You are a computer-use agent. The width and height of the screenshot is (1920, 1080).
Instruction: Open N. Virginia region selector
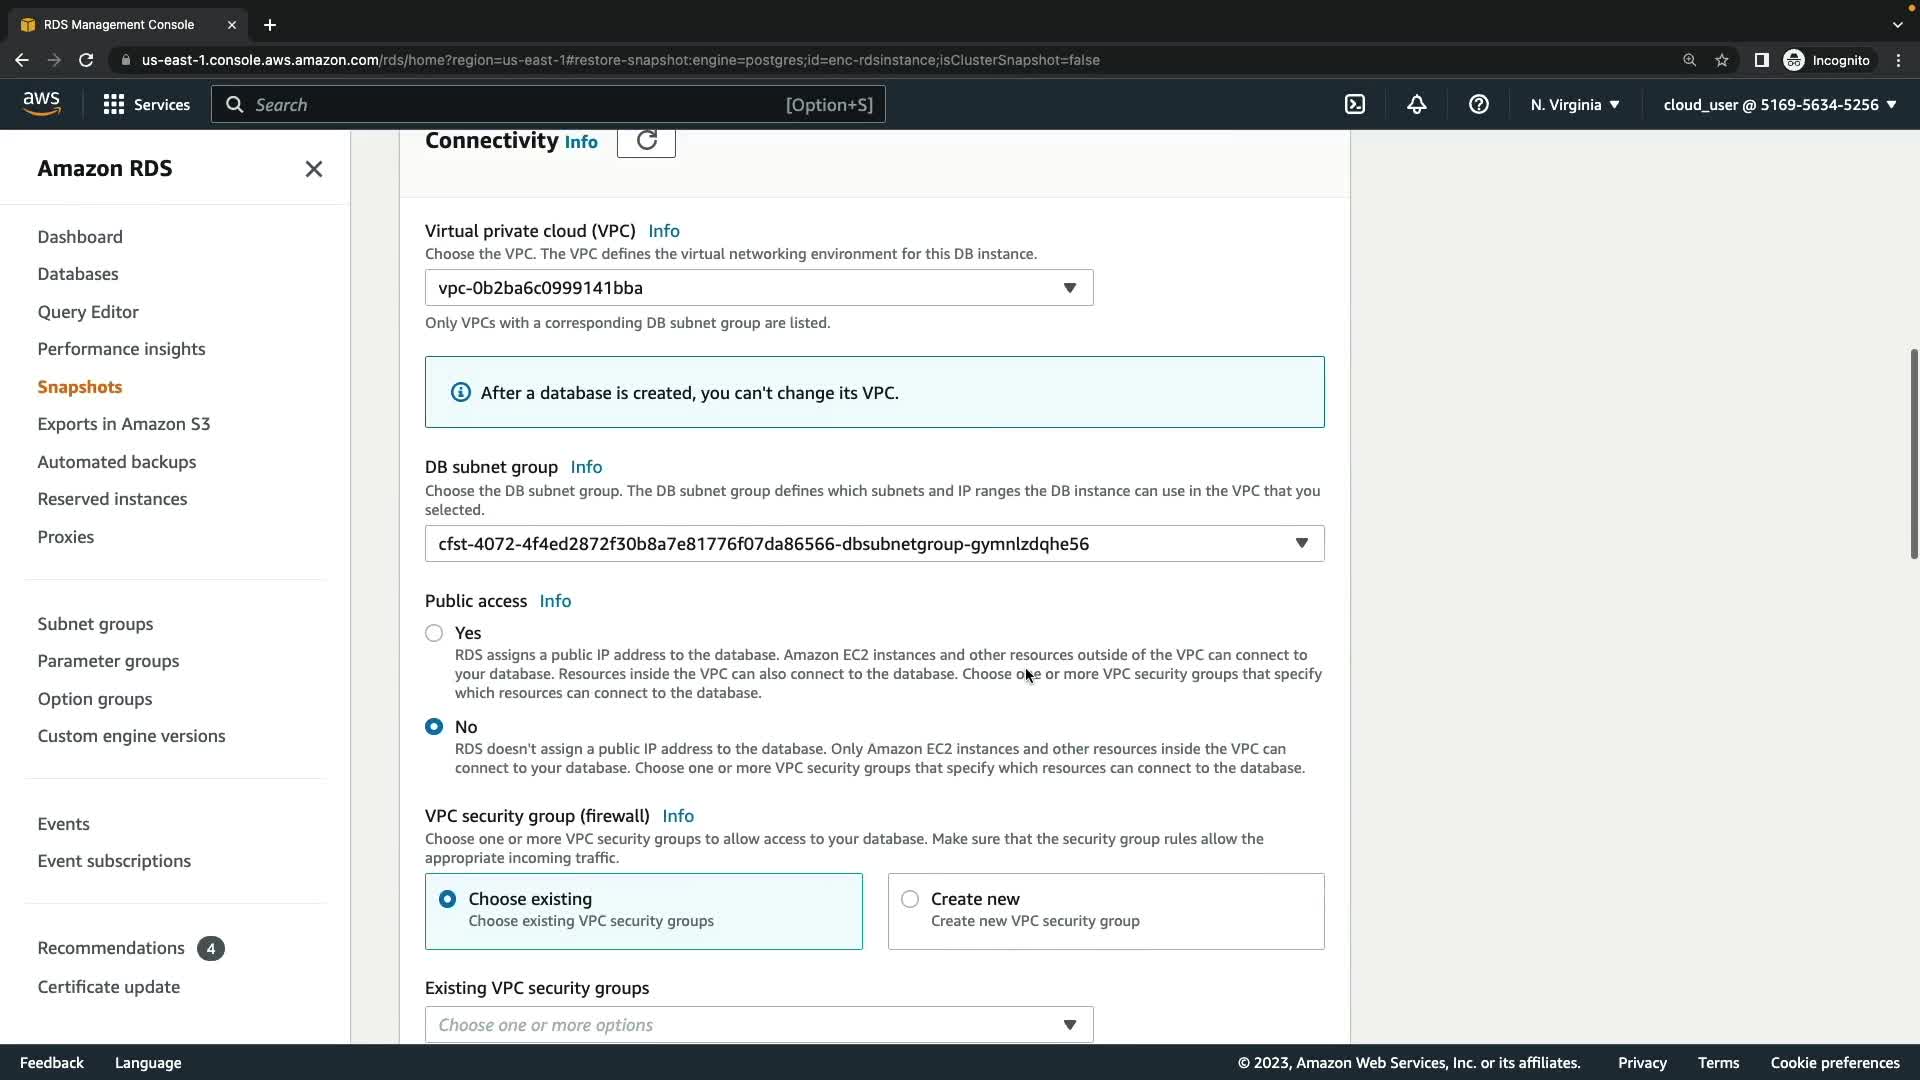coord(1574,104)
